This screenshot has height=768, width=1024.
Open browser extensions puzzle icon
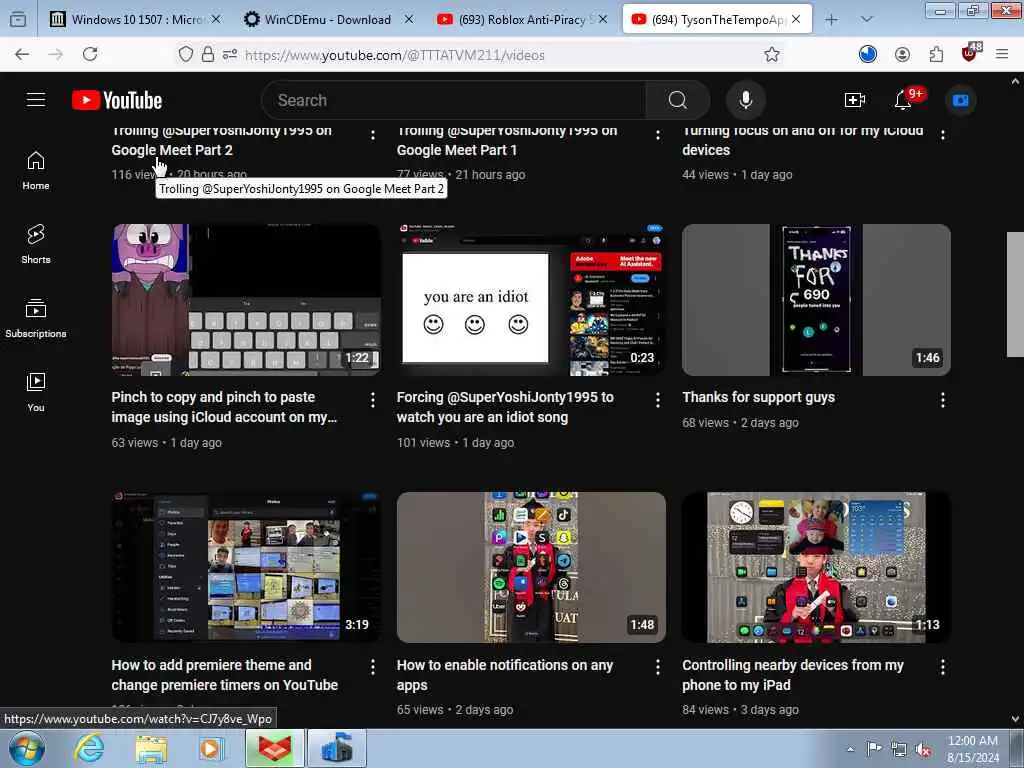coord(936,55)
